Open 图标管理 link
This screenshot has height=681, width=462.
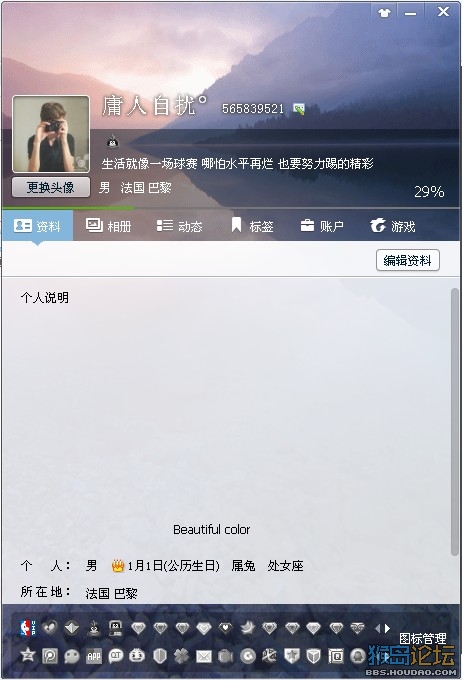422,638
